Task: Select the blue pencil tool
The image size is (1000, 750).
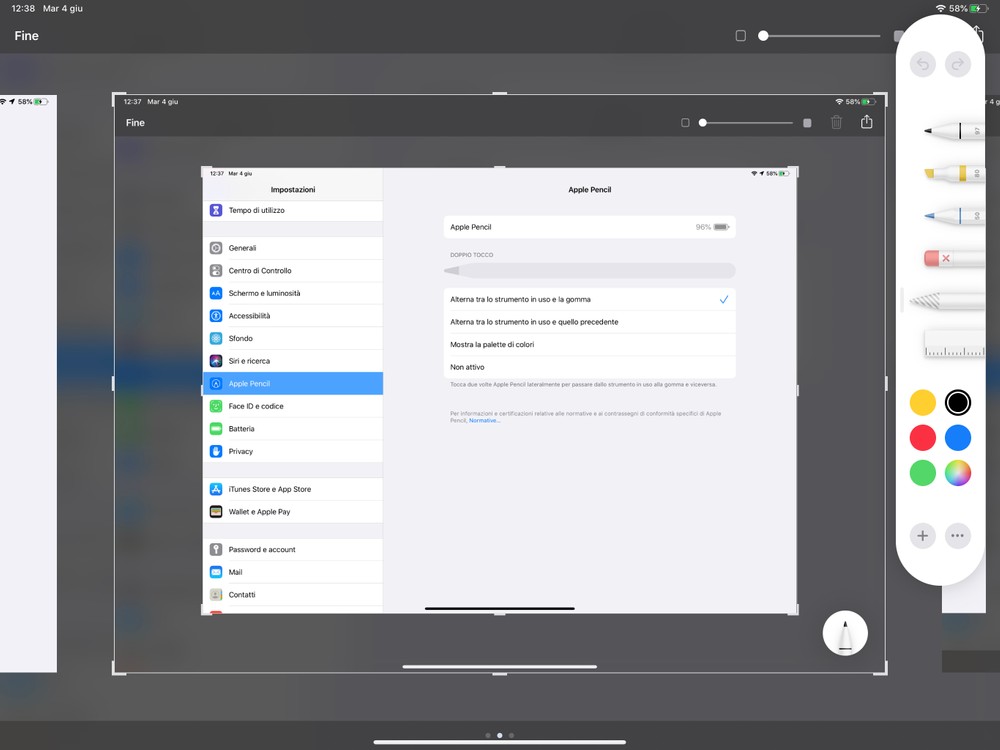Action: [x=953, y=216]
